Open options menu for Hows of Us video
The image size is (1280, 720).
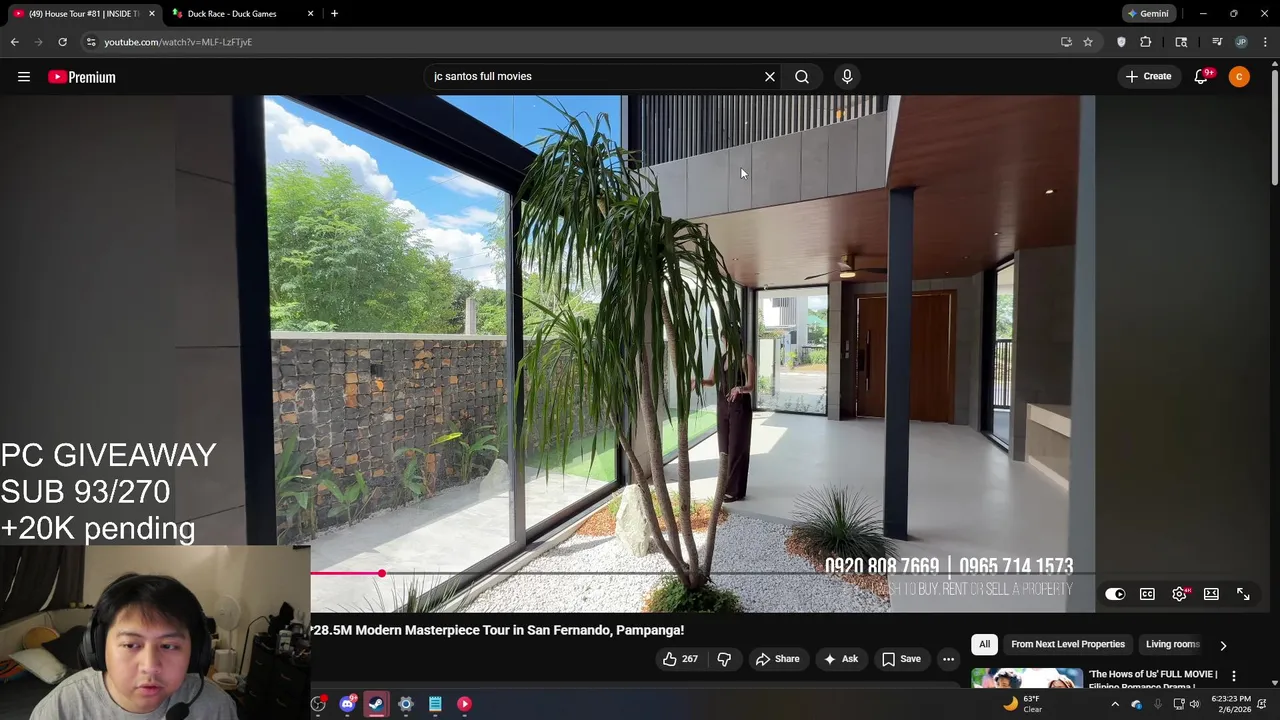(1233, 676)
